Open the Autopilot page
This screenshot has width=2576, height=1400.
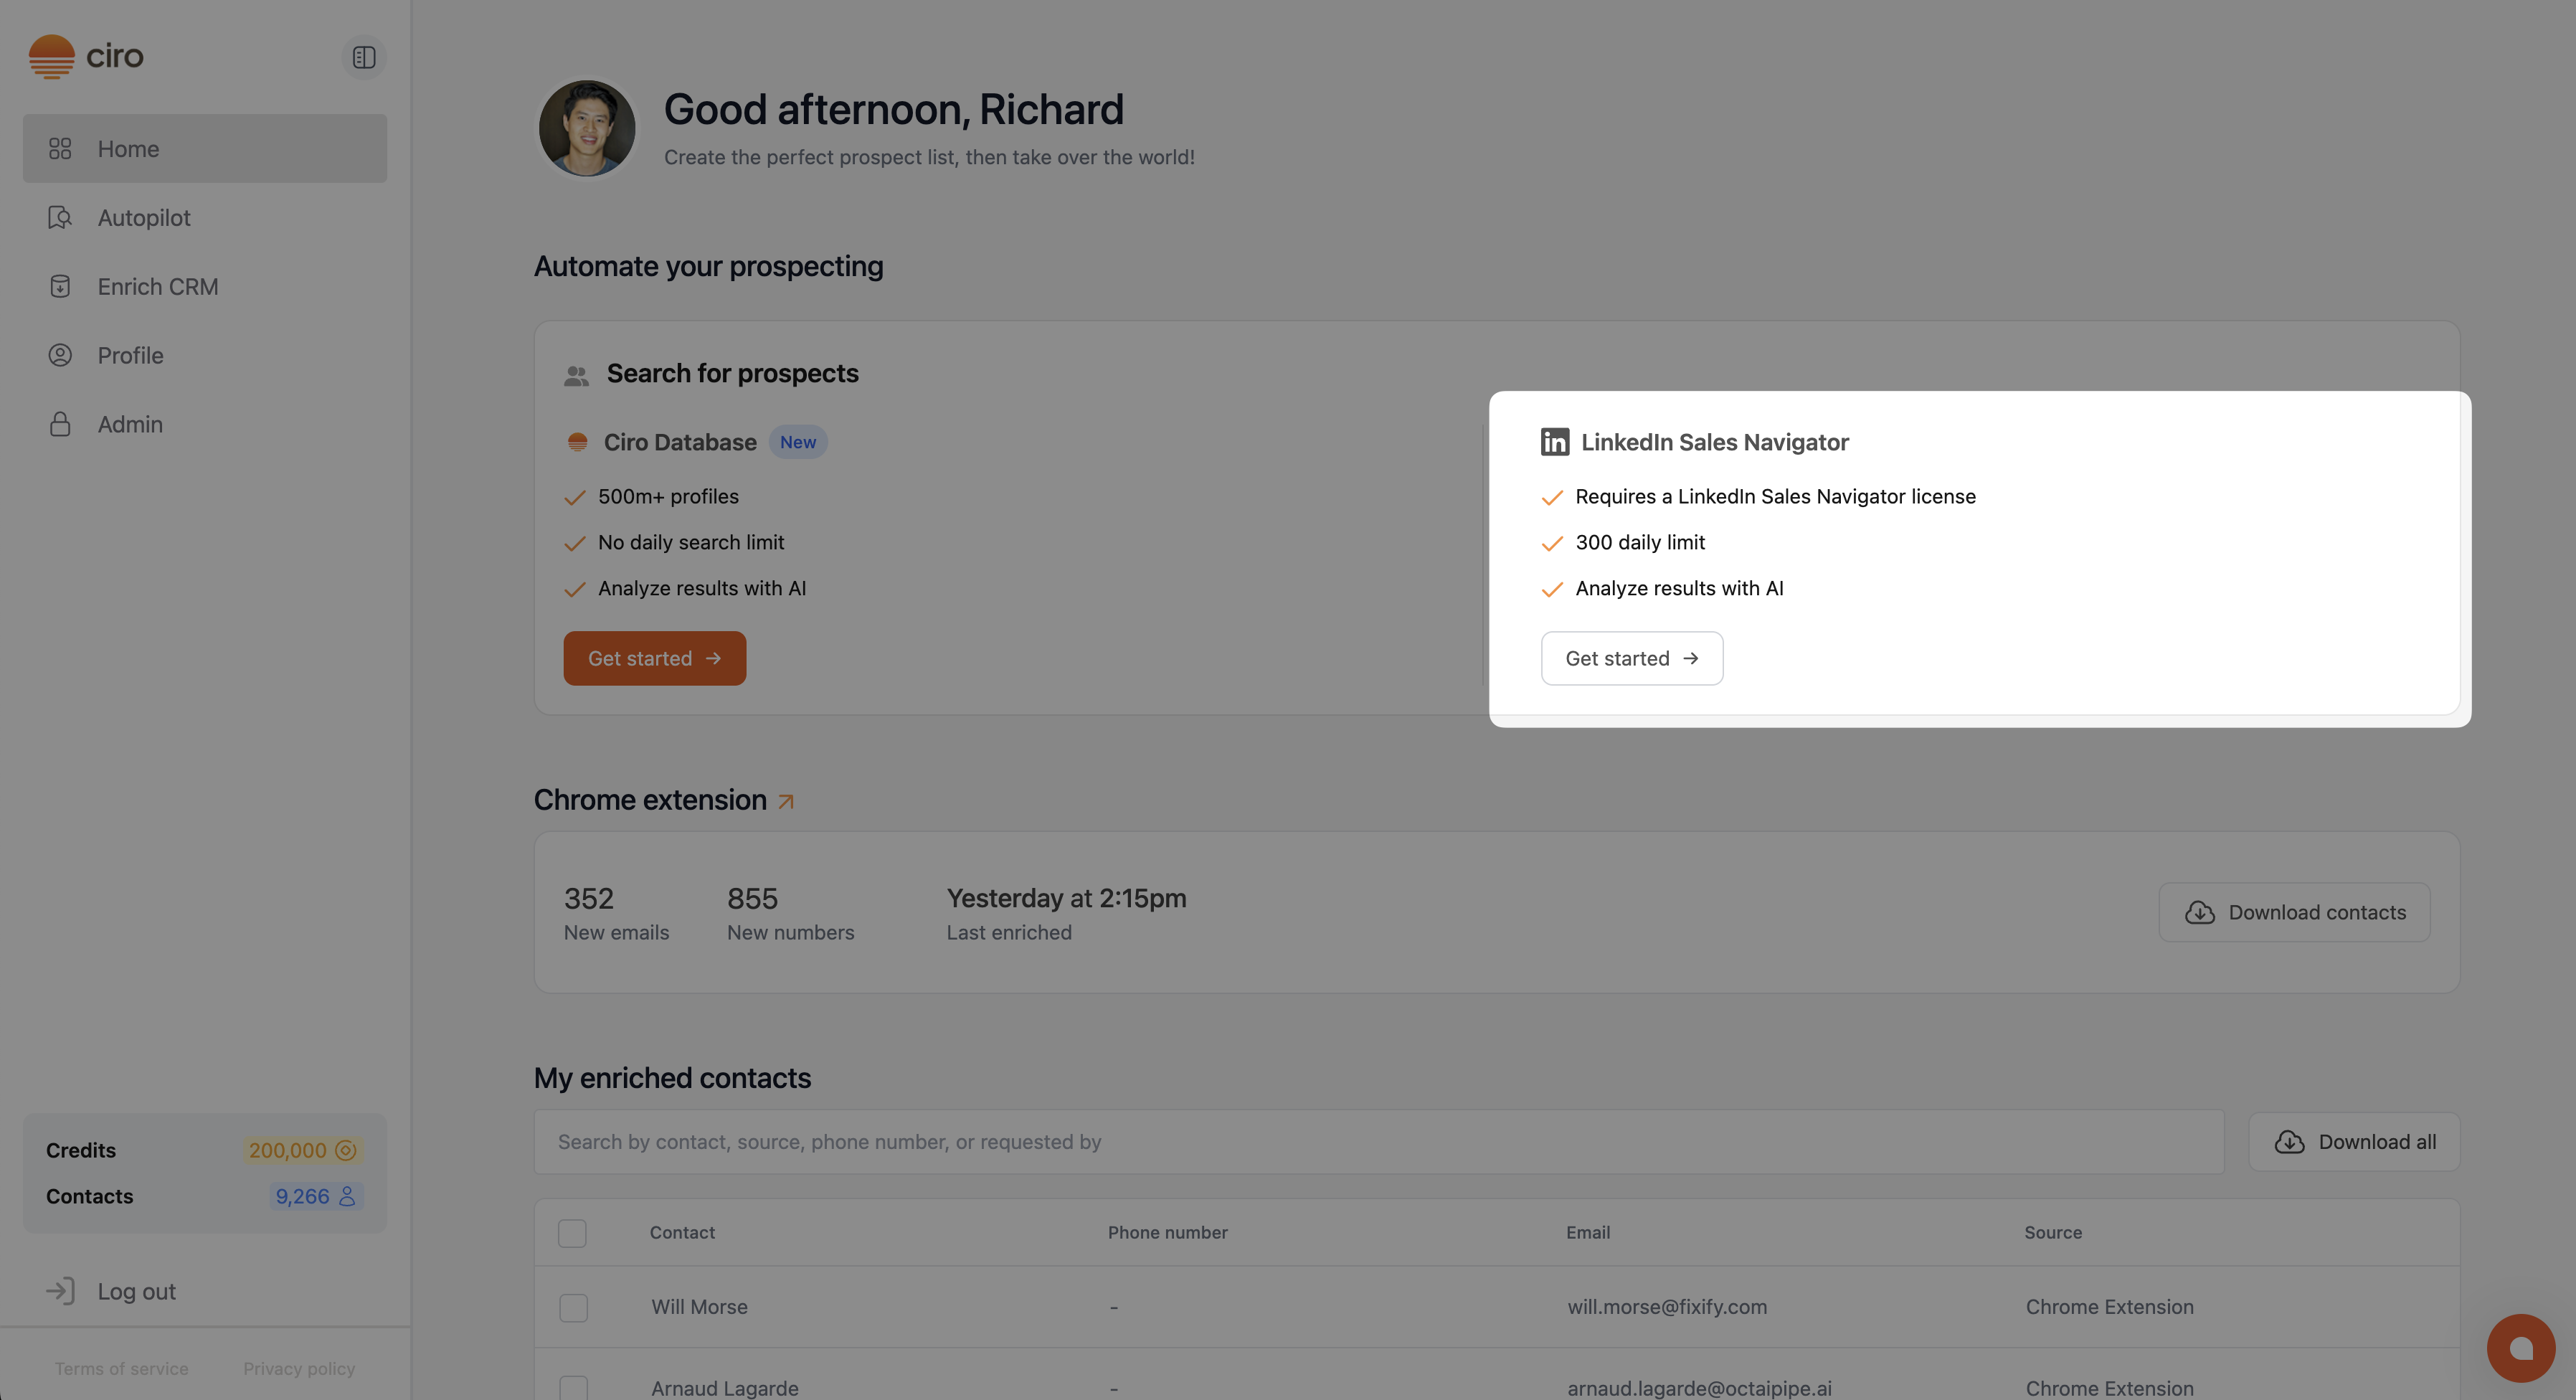(143, 217)
